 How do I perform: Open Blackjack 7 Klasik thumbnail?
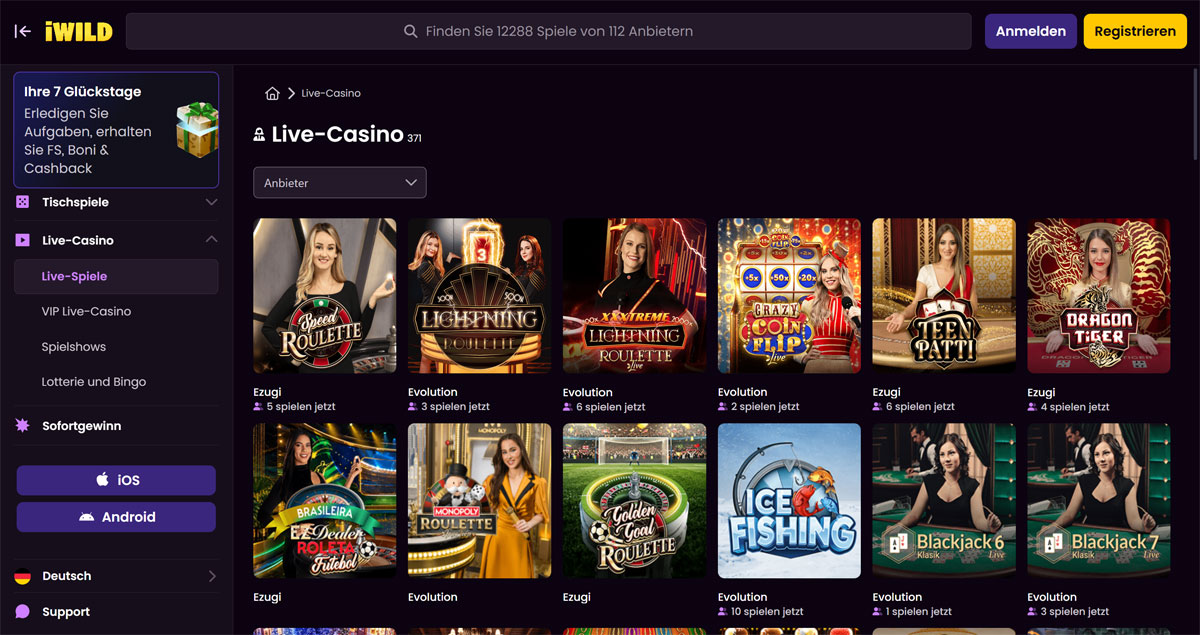coord(1098,501)
